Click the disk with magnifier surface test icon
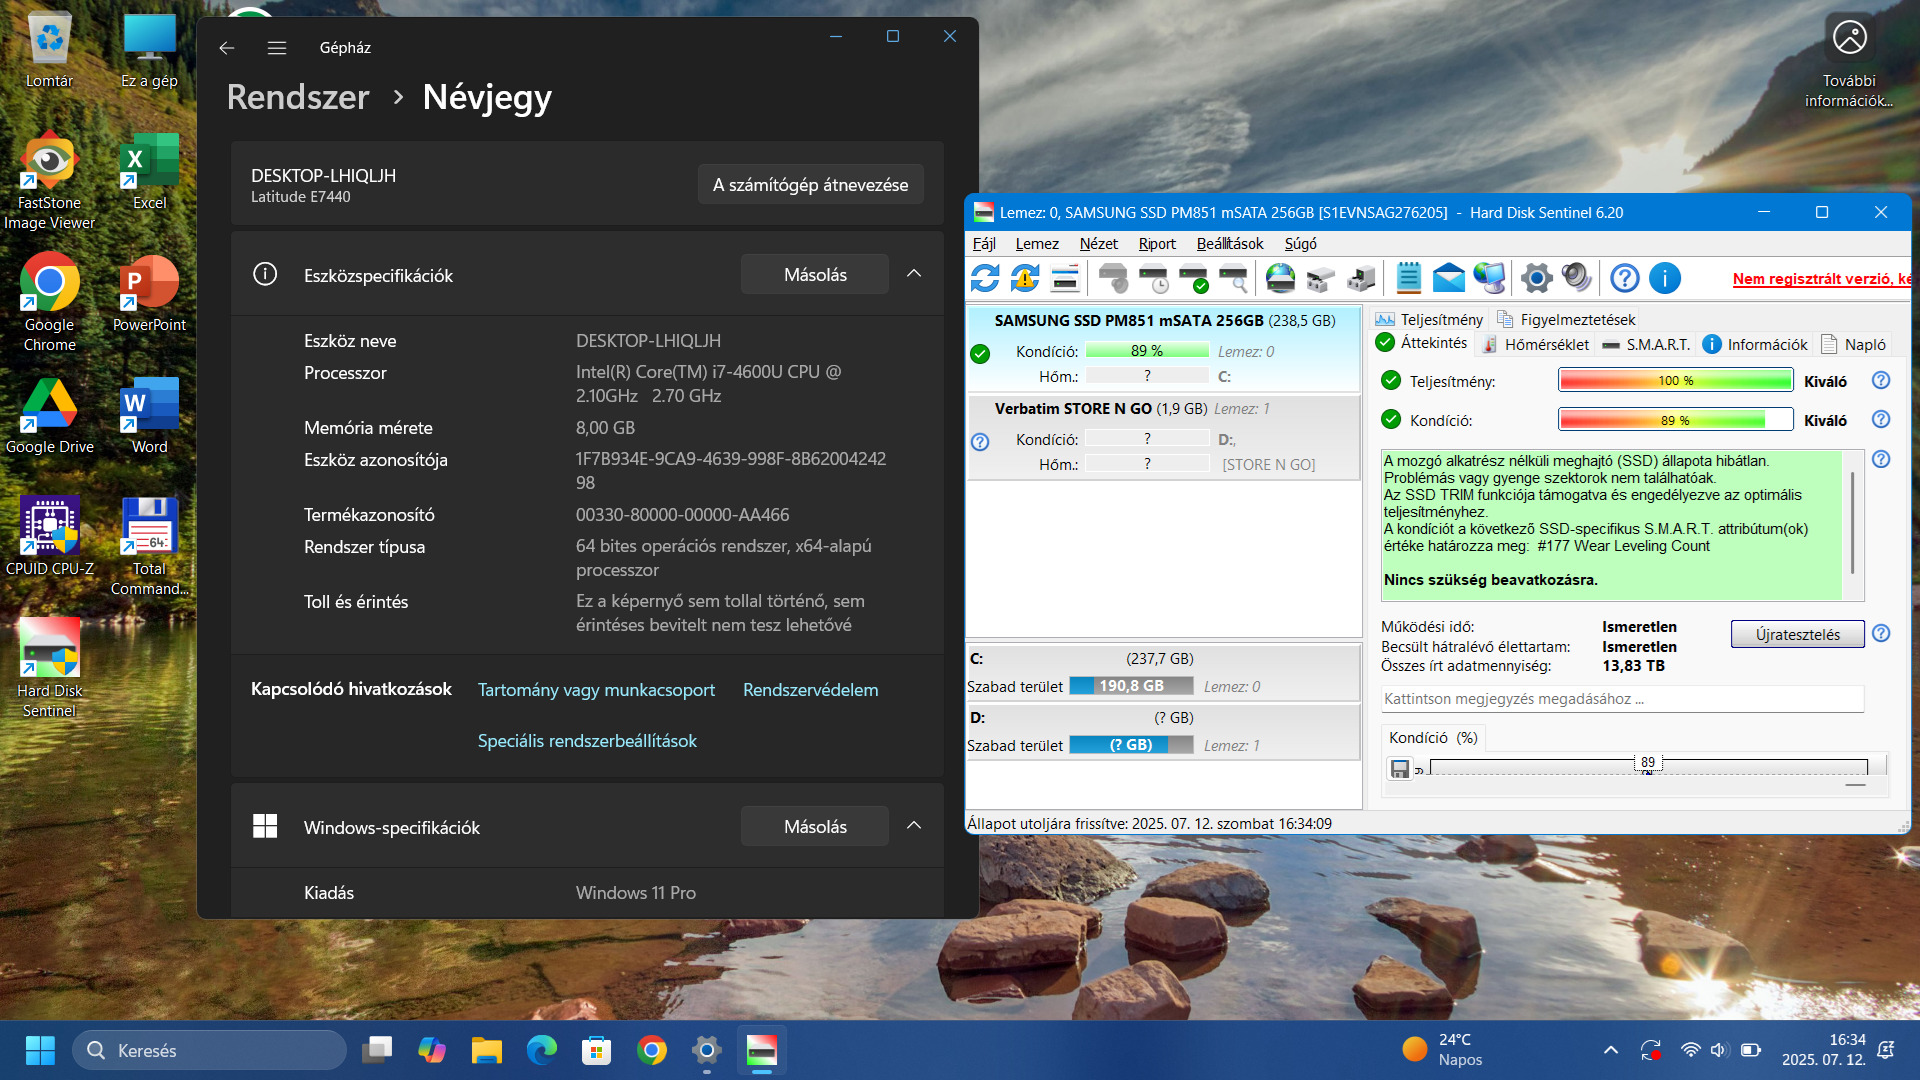 tap(1234, 278)
